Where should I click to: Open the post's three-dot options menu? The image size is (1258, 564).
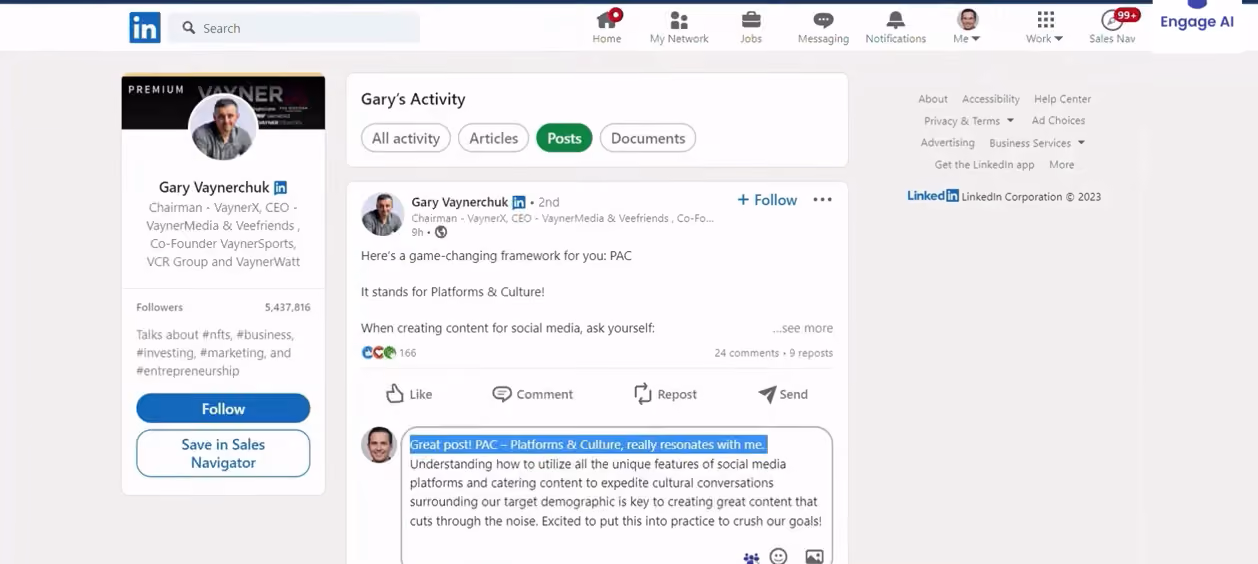point(822,200)
